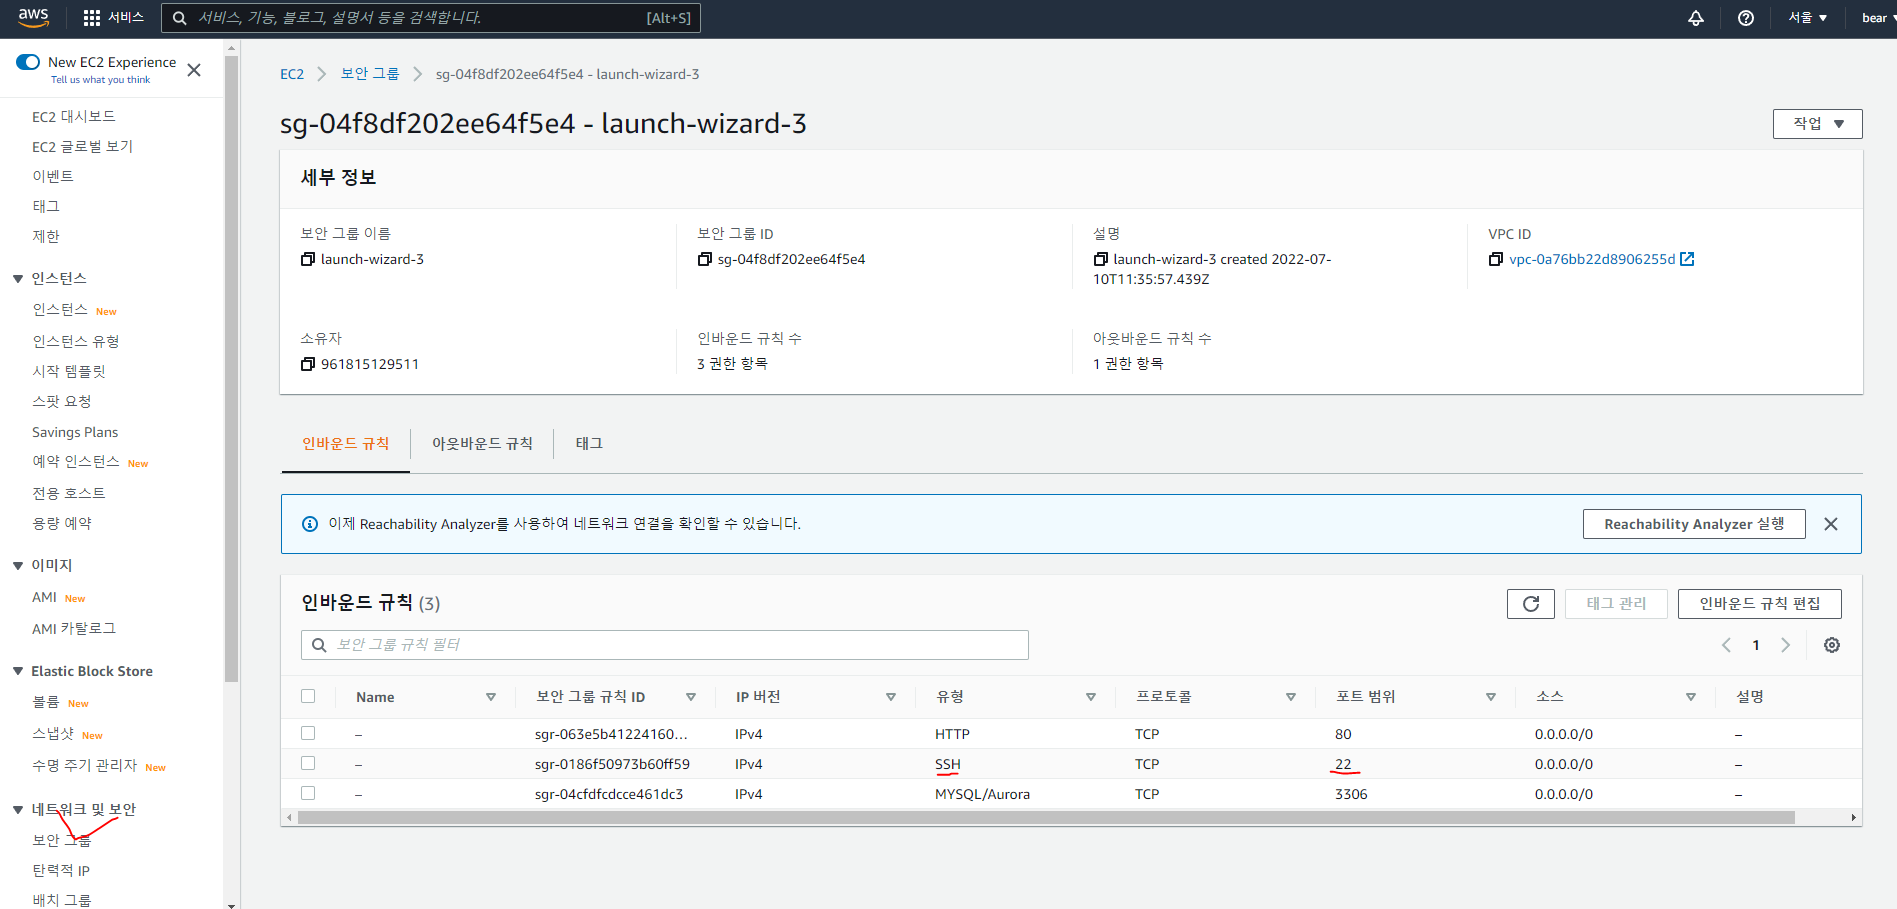
Task: Go to EC2 breadcrumb link
Action: (292, 74)
